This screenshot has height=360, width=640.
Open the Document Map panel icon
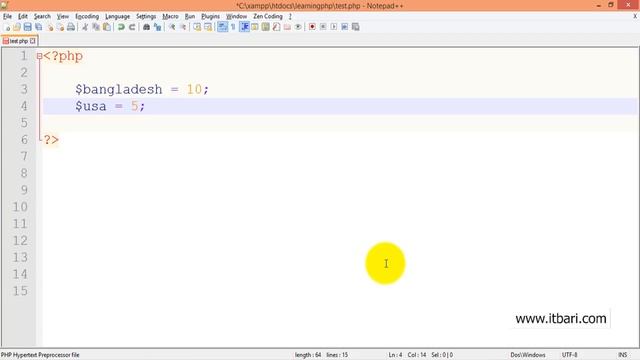point(266,27)
